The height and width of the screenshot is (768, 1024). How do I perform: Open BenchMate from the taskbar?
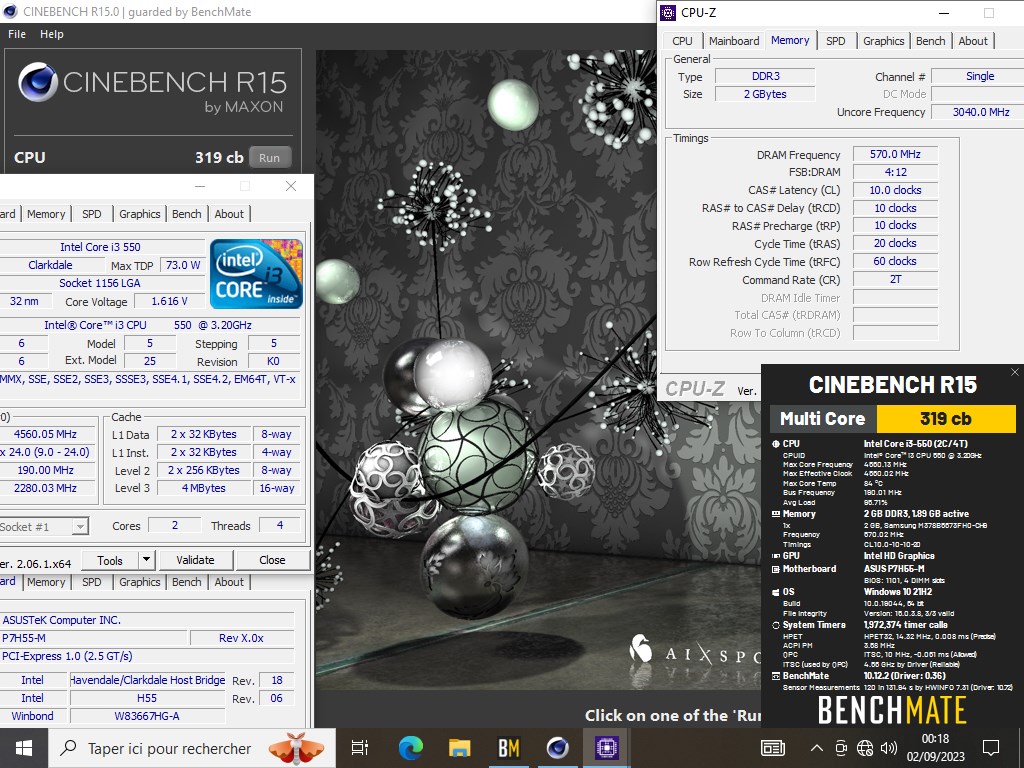[x=509, y=748]
